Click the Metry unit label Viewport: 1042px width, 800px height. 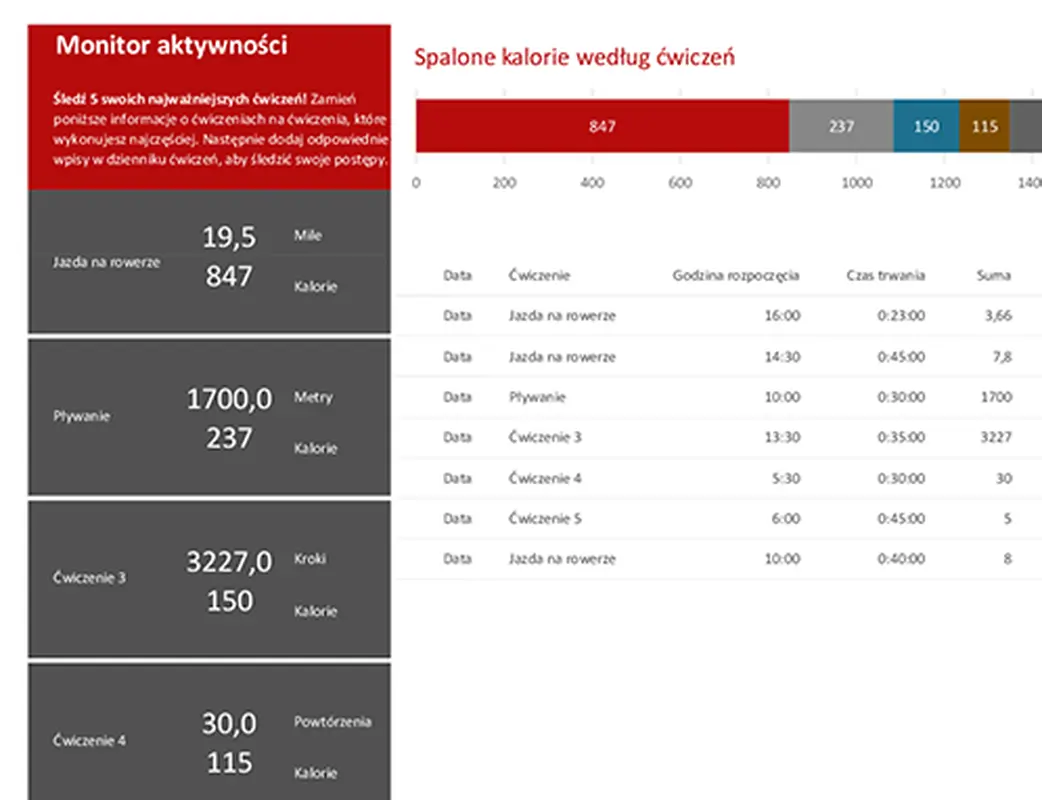(313, 397)
